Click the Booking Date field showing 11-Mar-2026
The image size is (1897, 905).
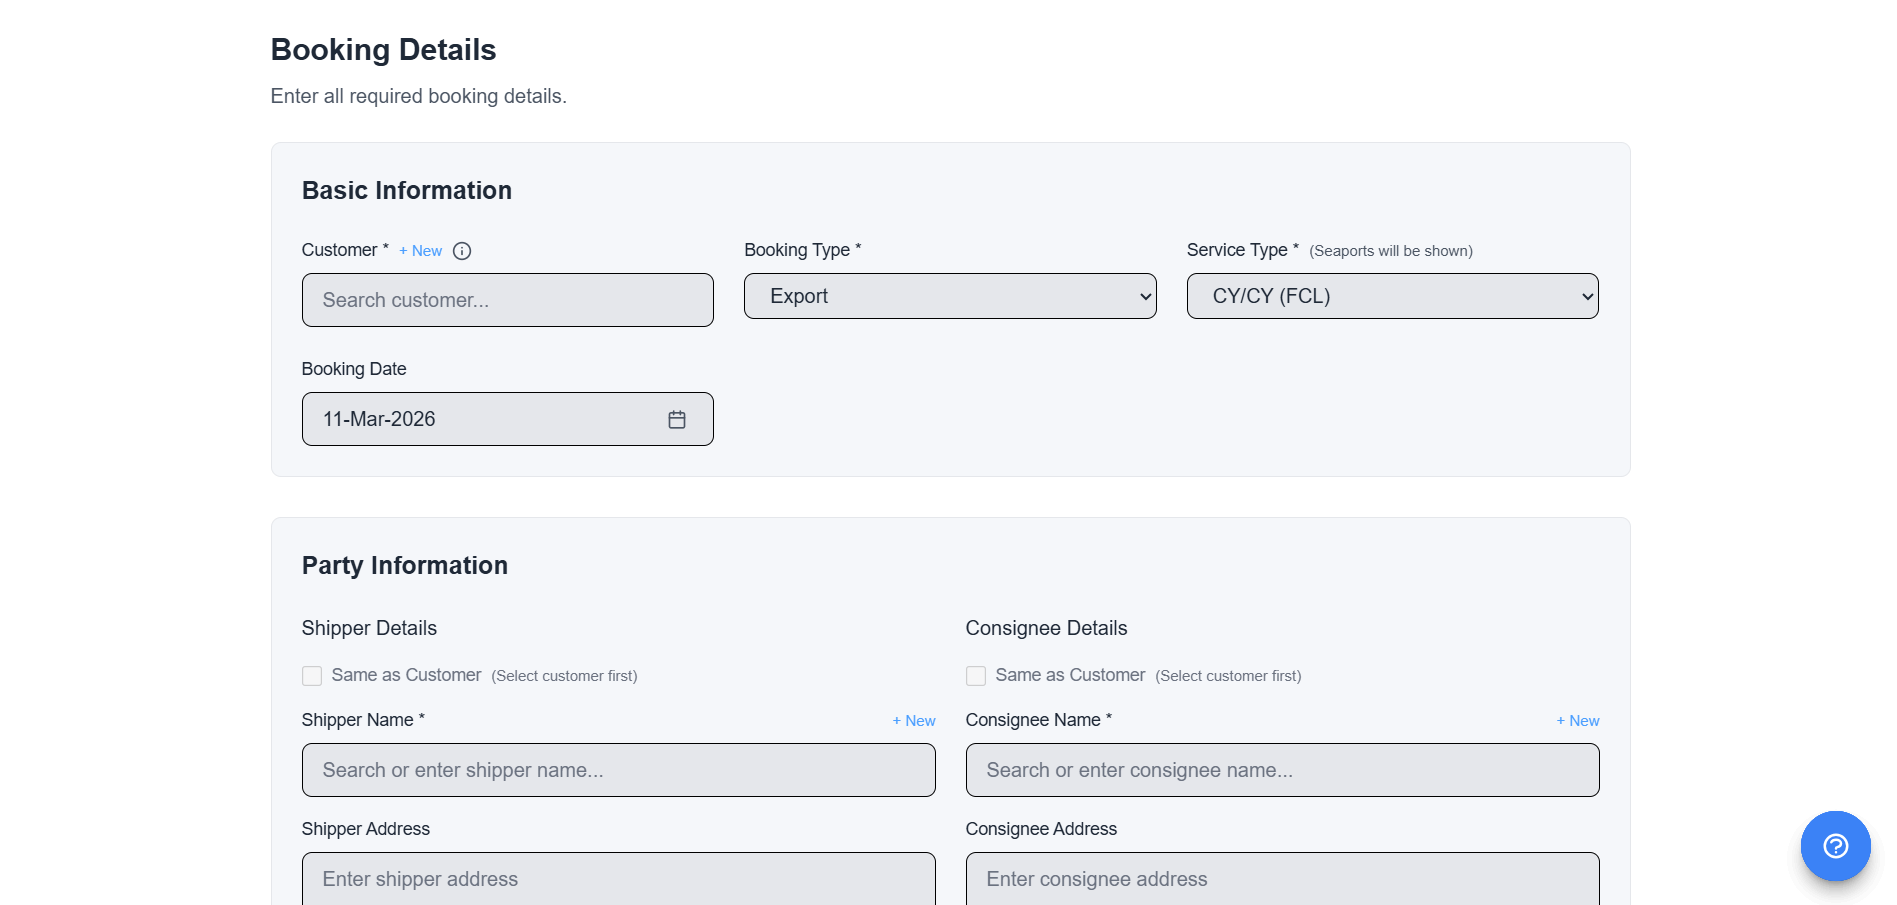tap(480, 419)
